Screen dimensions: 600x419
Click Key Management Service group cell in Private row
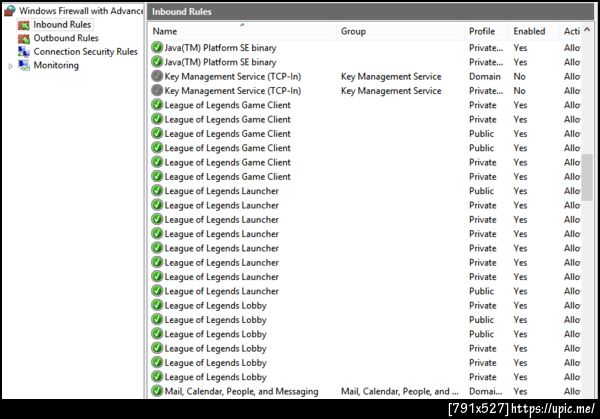click(x=391, y=91)
